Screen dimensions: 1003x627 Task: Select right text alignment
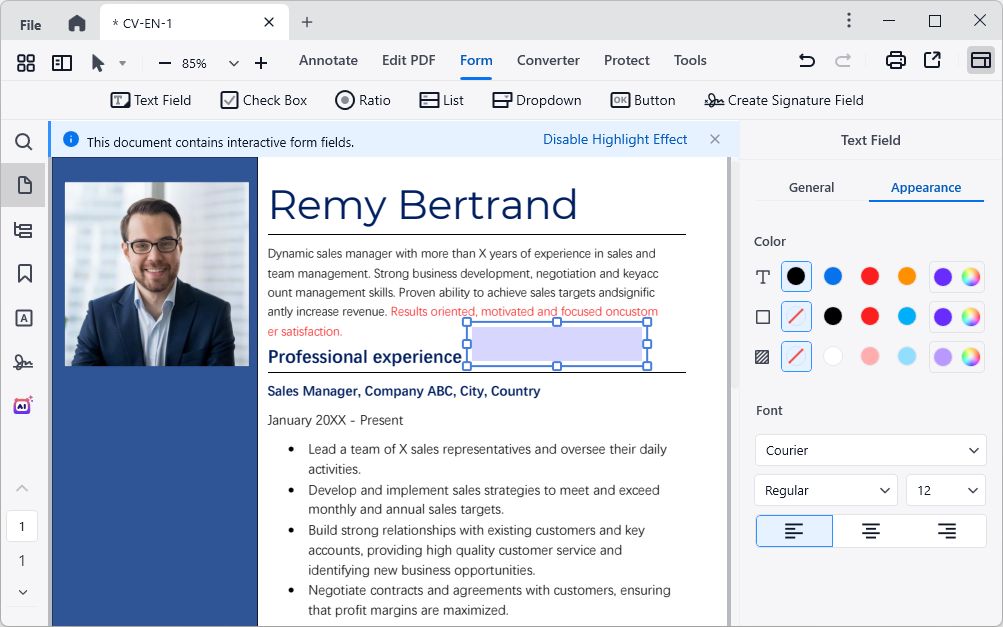pos(947,531)
